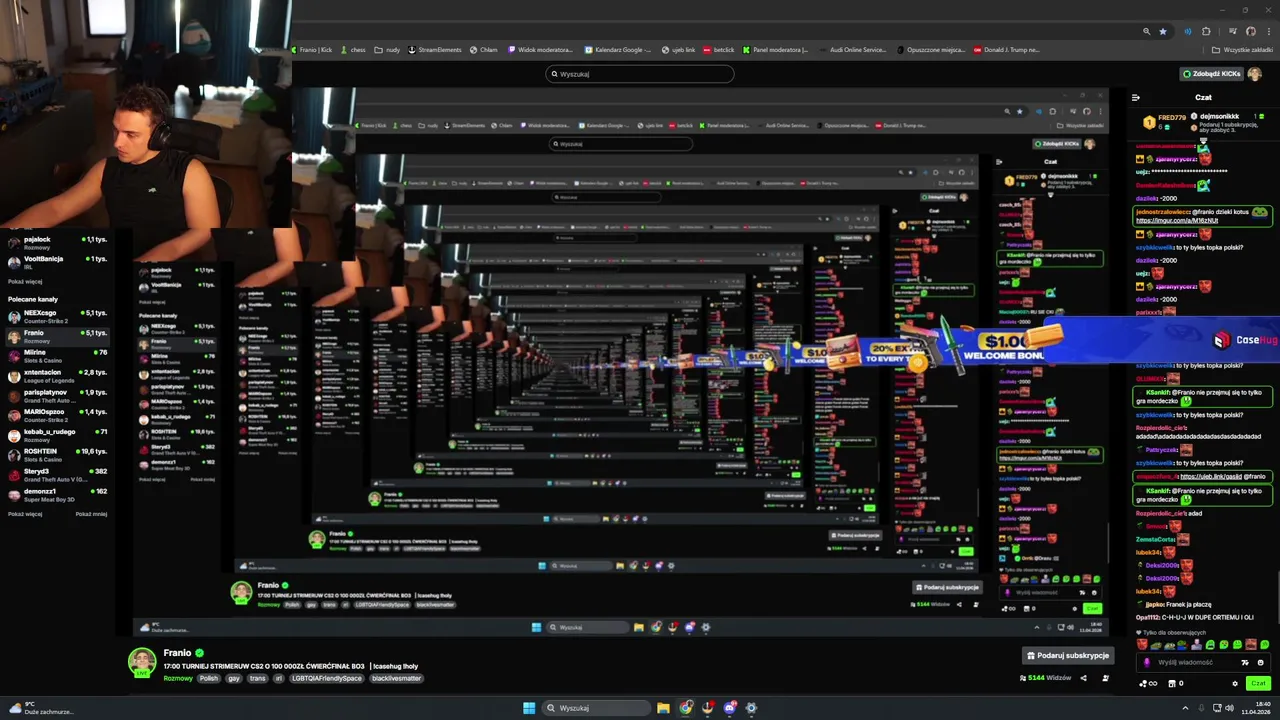Open kebab_u_rudego in recommended channels
Screen dimensions: 1280x720
(60, 435)
